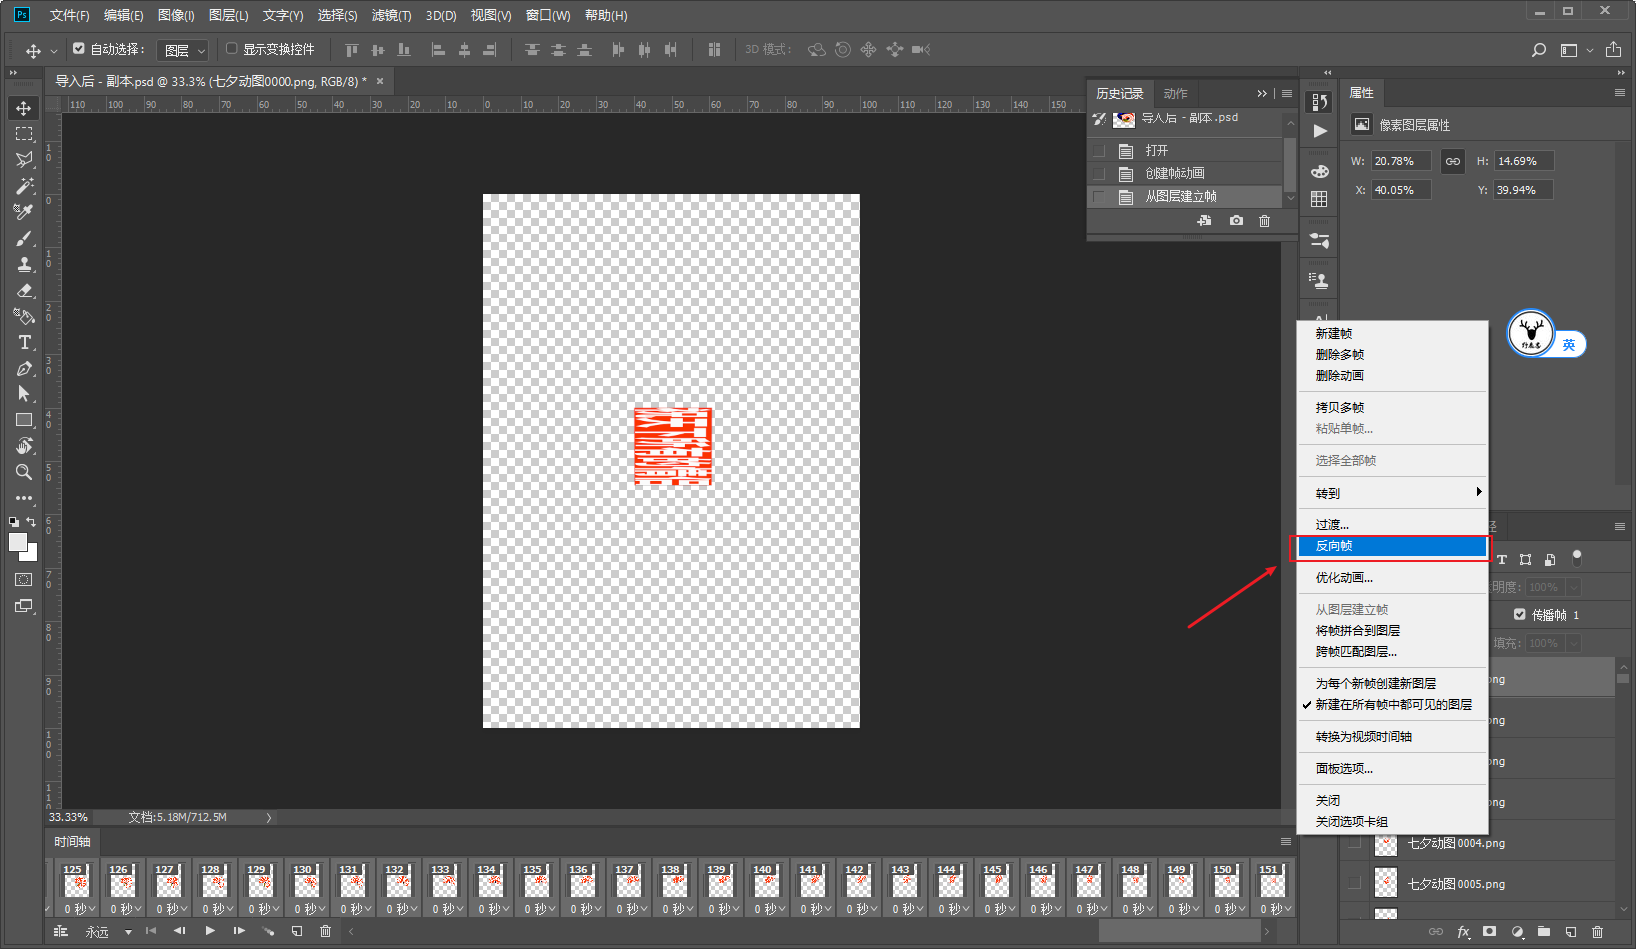Go to previous animation frame

(180, 931)
